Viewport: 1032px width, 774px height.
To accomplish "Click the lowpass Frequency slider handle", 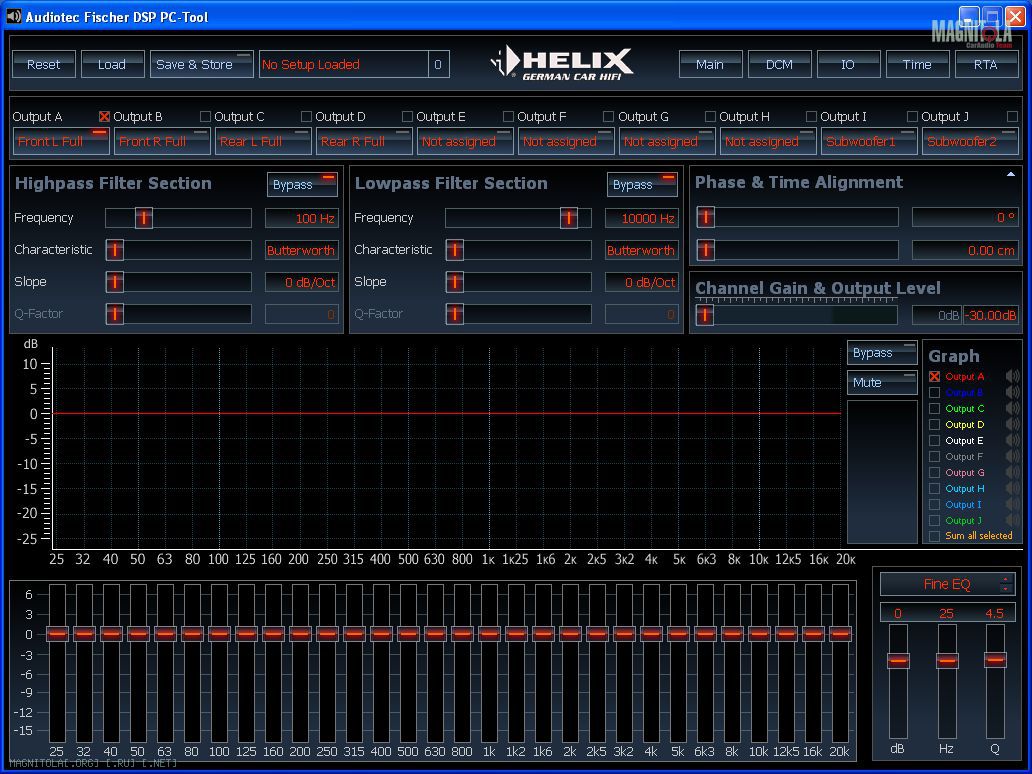I will coord(569,218).
